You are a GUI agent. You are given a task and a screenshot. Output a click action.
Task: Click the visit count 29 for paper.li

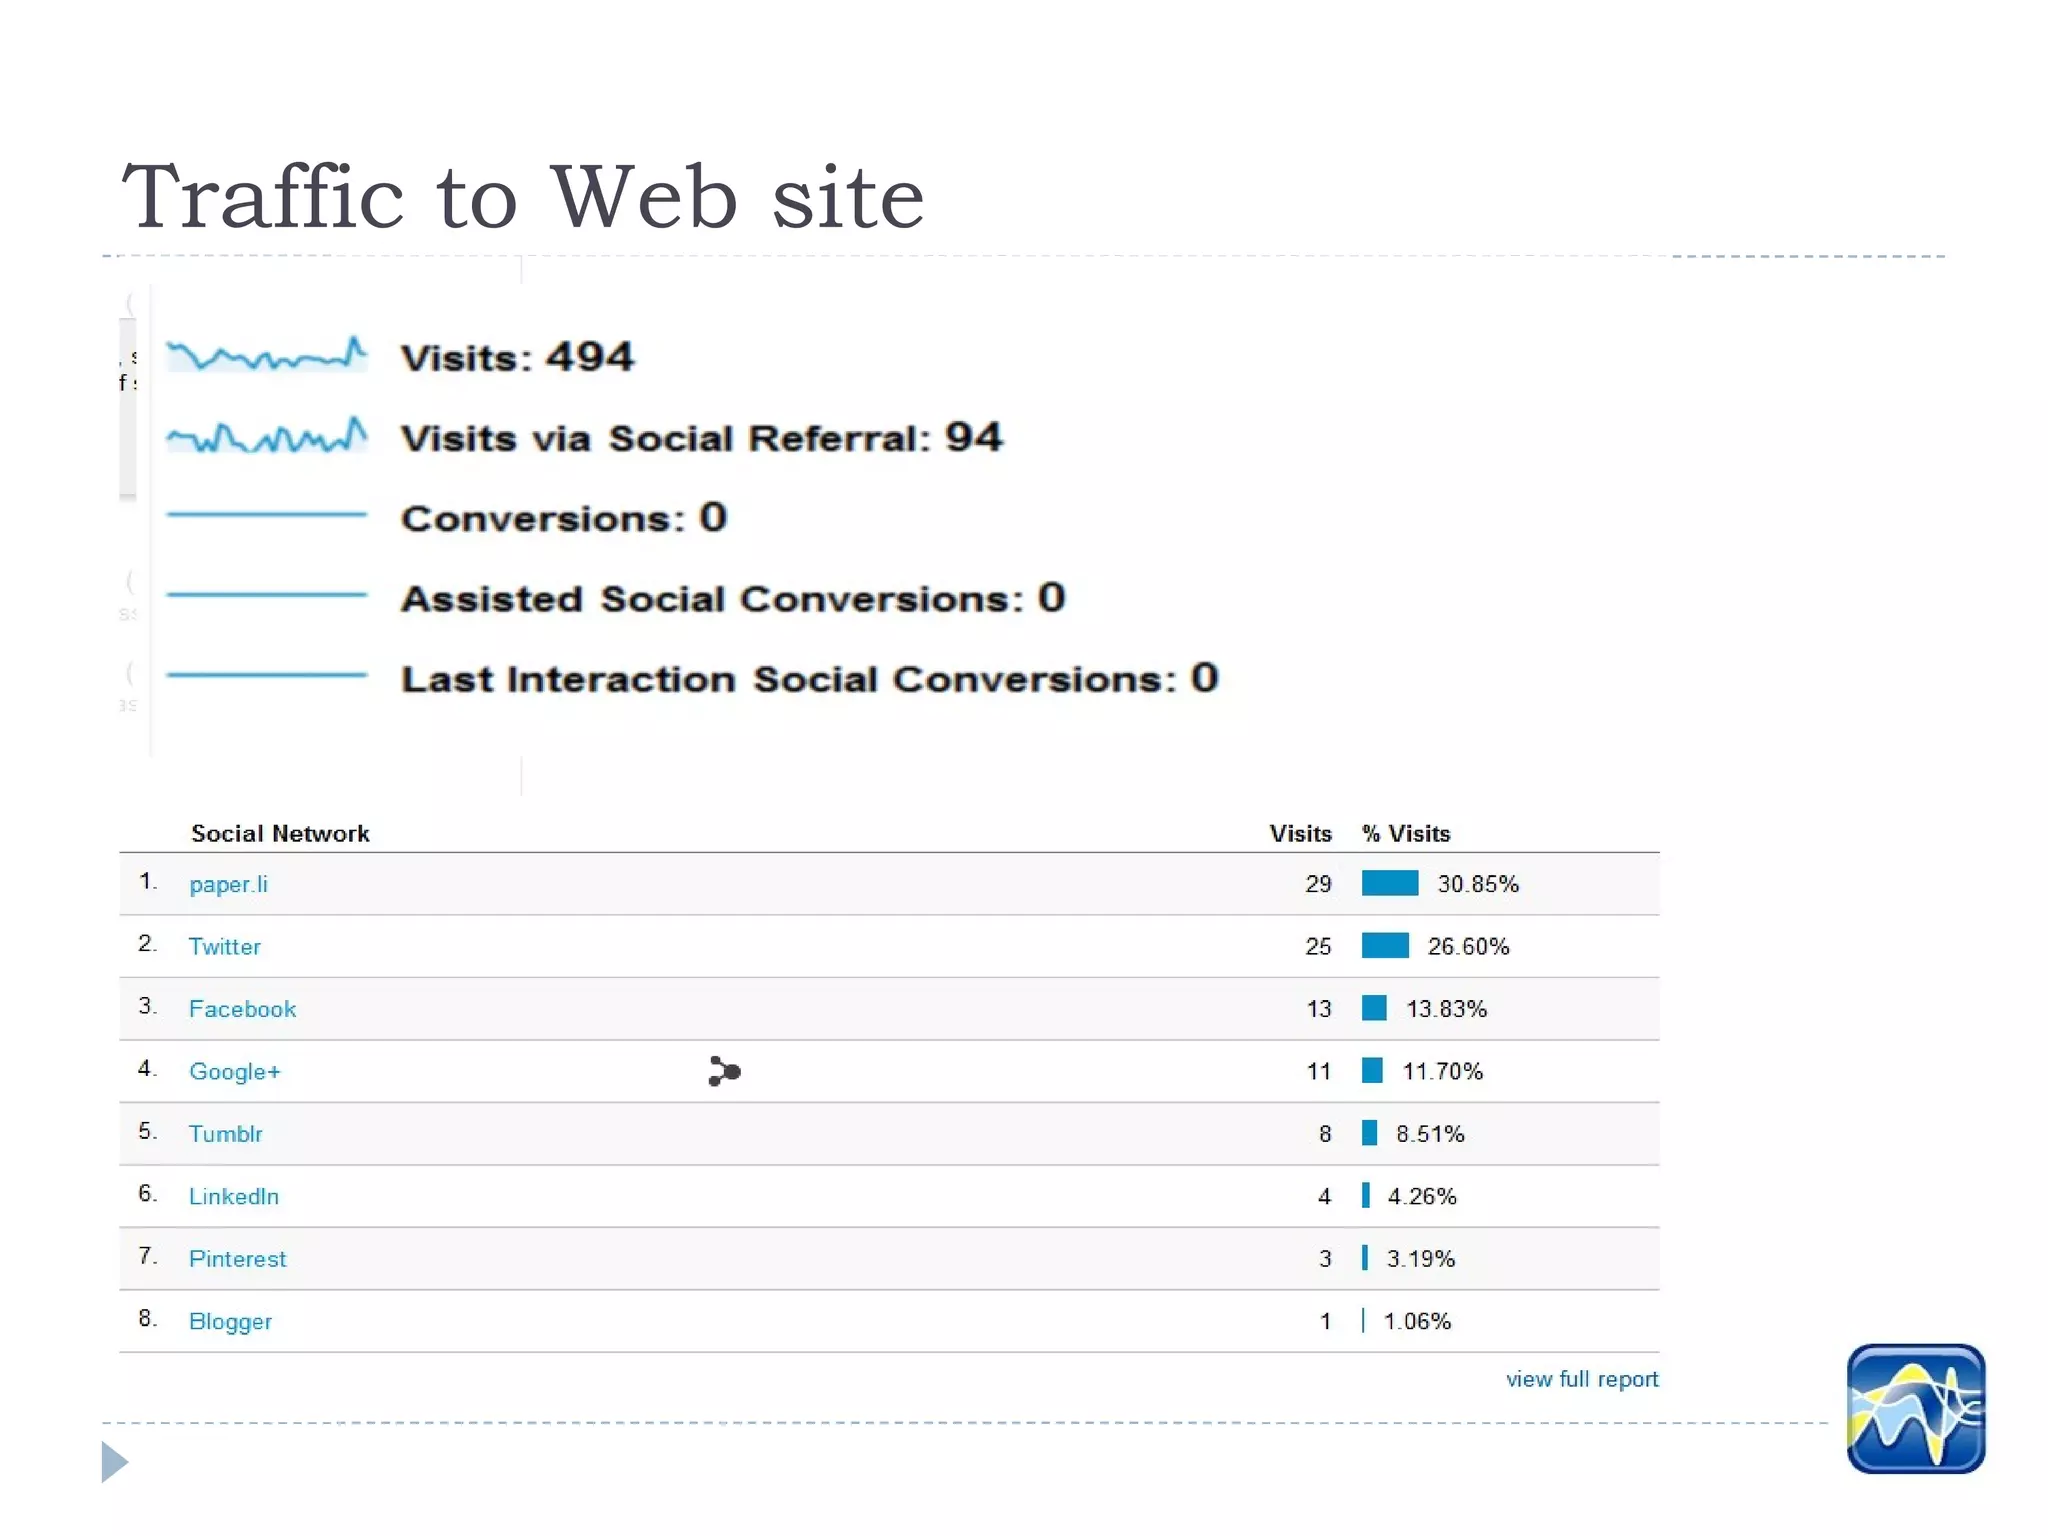pos(1318,884)
